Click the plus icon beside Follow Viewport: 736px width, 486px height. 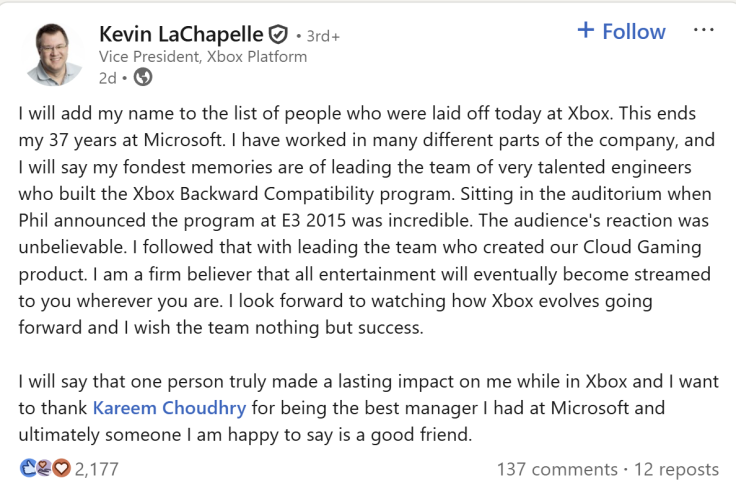point(585,30)
